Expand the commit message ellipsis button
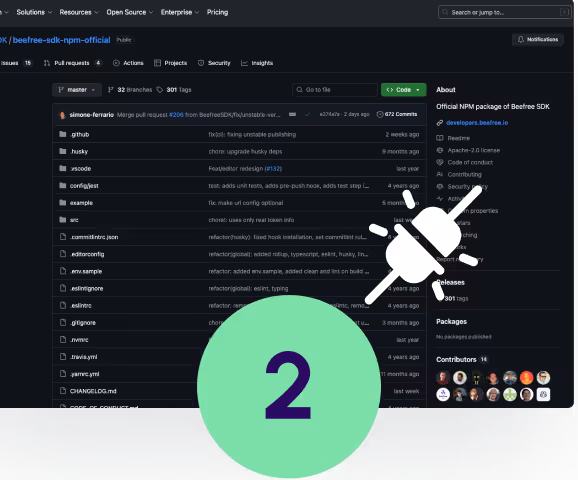This screenshot has height=480, width=578. [x=292, y=114]
